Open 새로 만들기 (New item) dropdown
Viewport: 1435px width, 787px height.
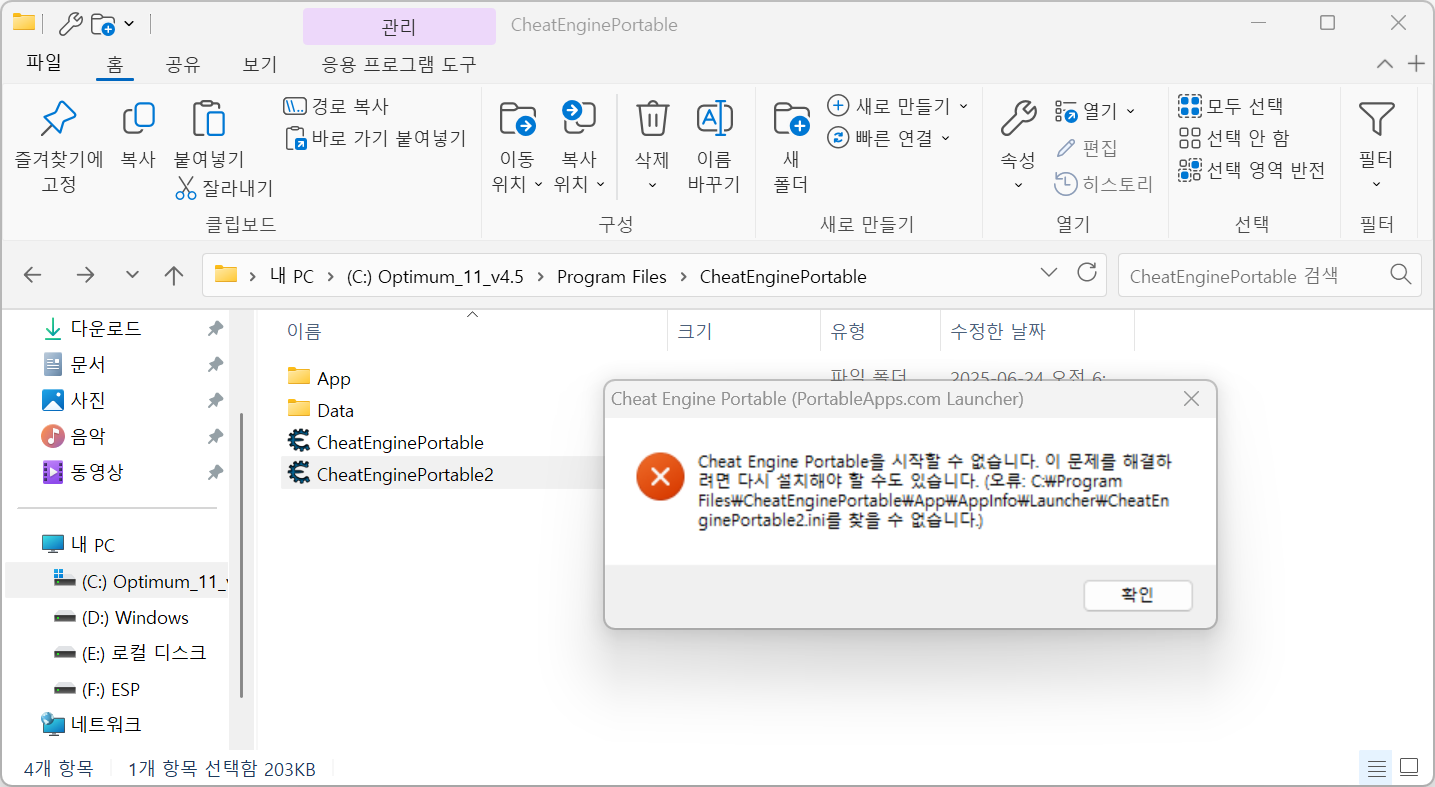click(x=898, y=106)
